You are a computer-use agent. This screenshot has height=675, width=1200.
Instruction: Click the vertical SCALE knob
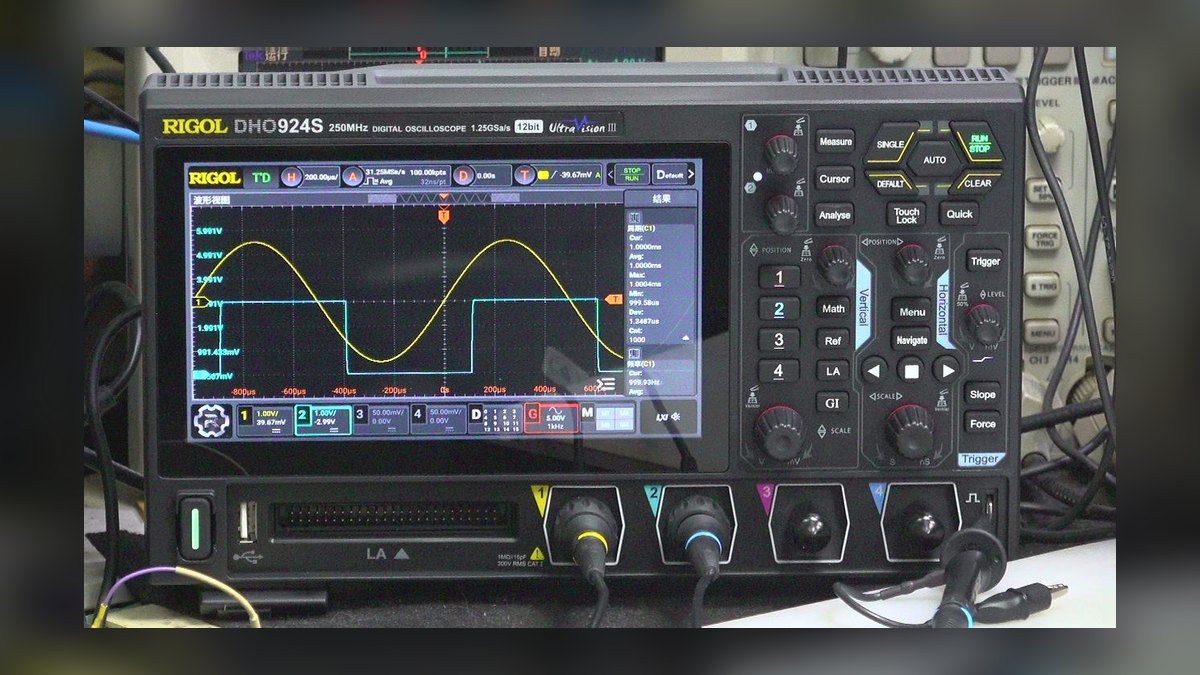click(779, 432)
